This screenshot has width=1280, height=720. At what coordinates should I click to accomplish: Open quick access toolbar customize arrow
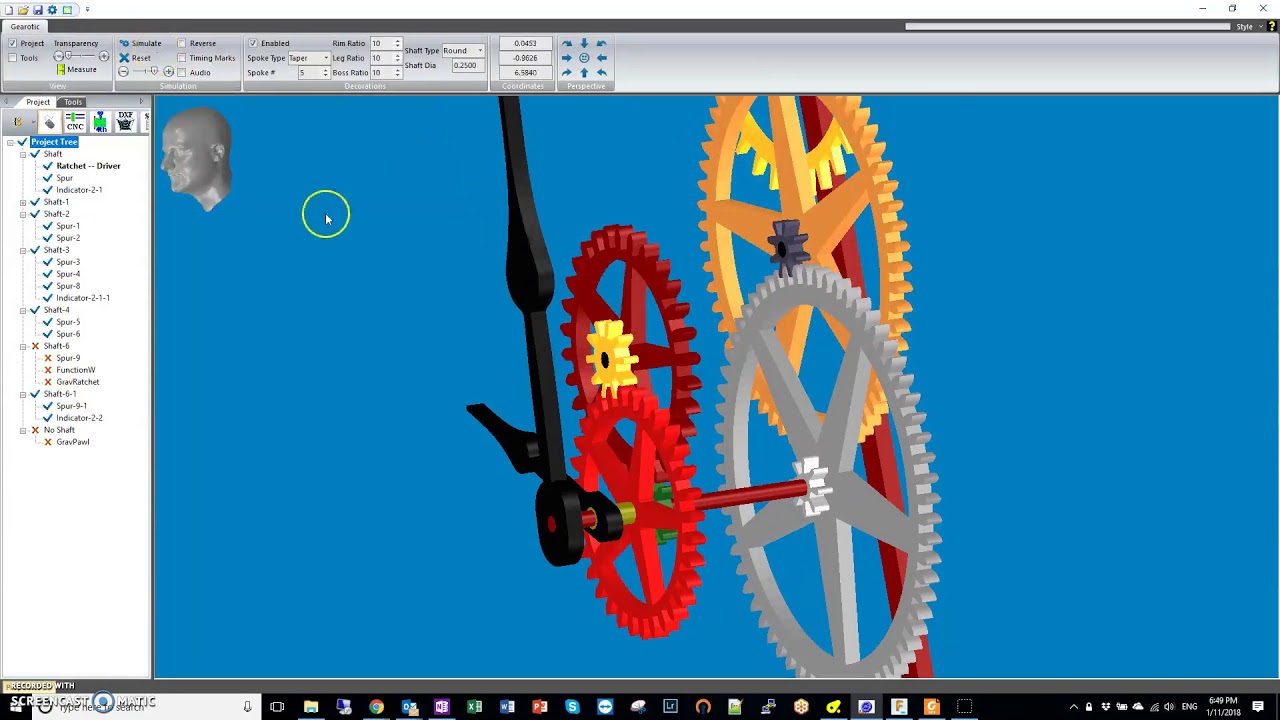pos(87,10)
